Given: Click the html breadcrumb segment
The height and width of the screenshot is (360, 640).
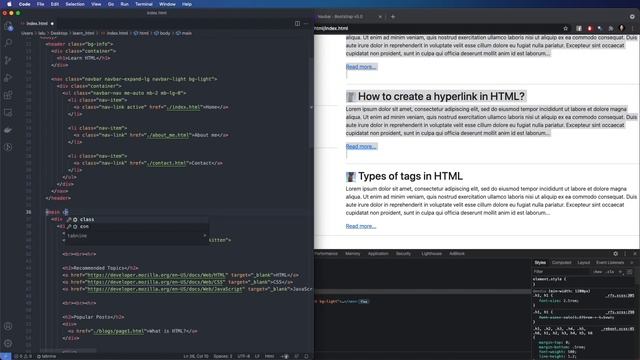Looking at the screenshot, I should [141, 33].
